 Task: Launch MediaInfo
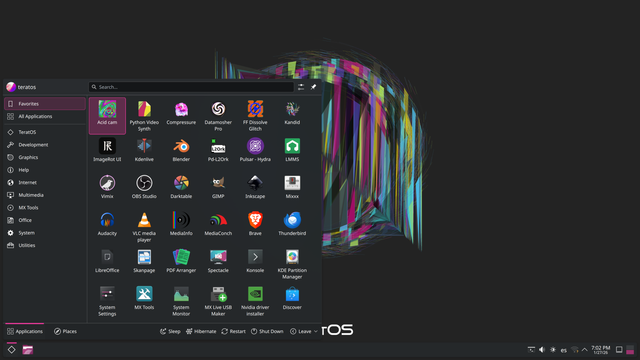point(181,227)
